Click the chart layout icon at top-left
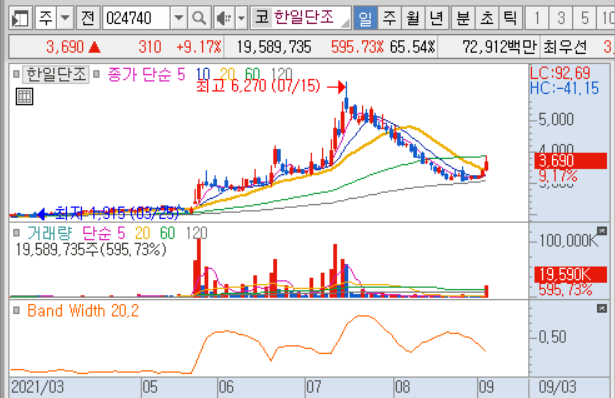 point(20,18)
